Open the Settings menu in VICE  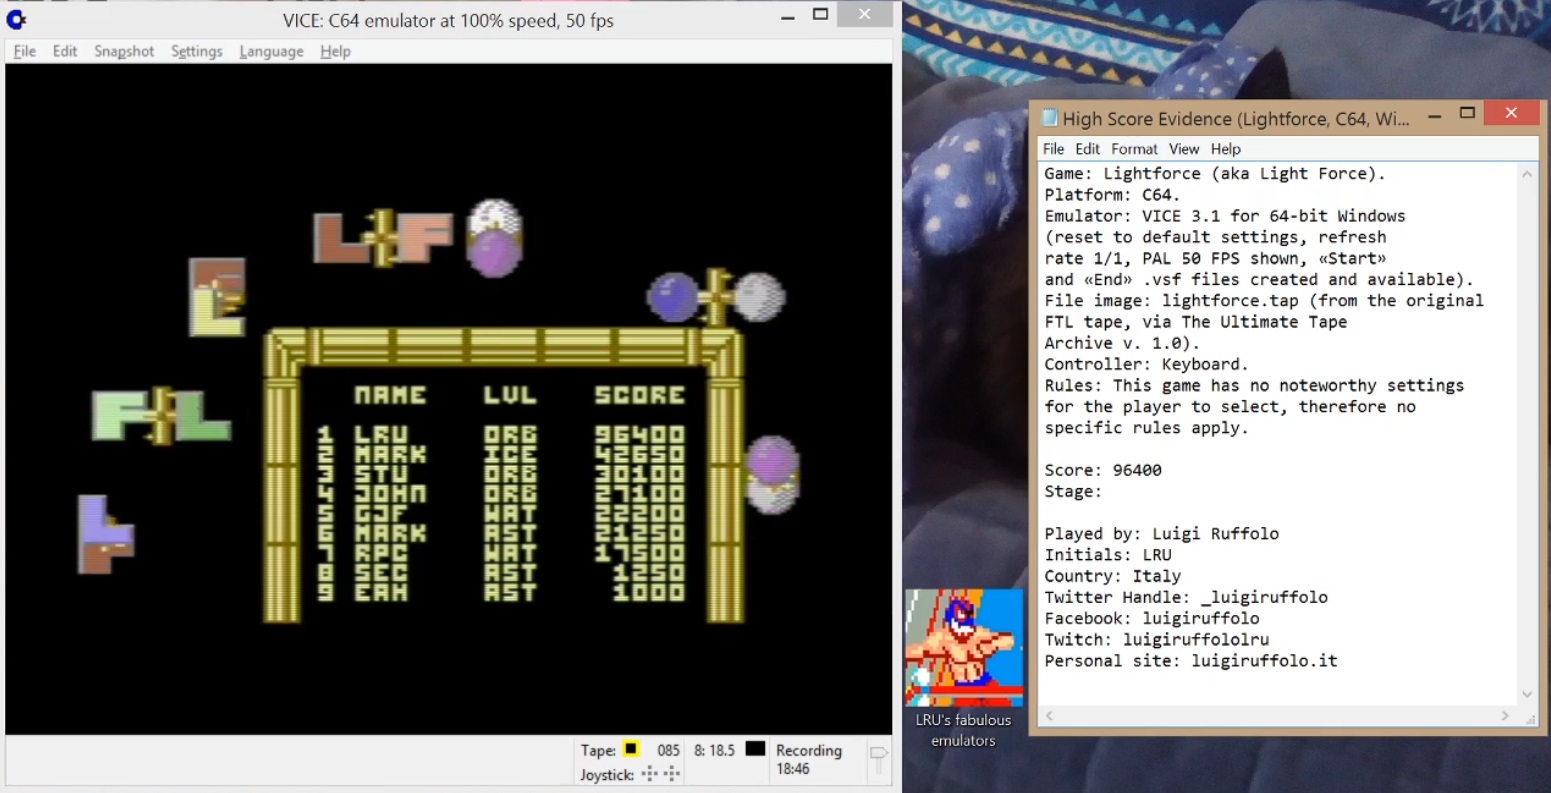[196, 51]
